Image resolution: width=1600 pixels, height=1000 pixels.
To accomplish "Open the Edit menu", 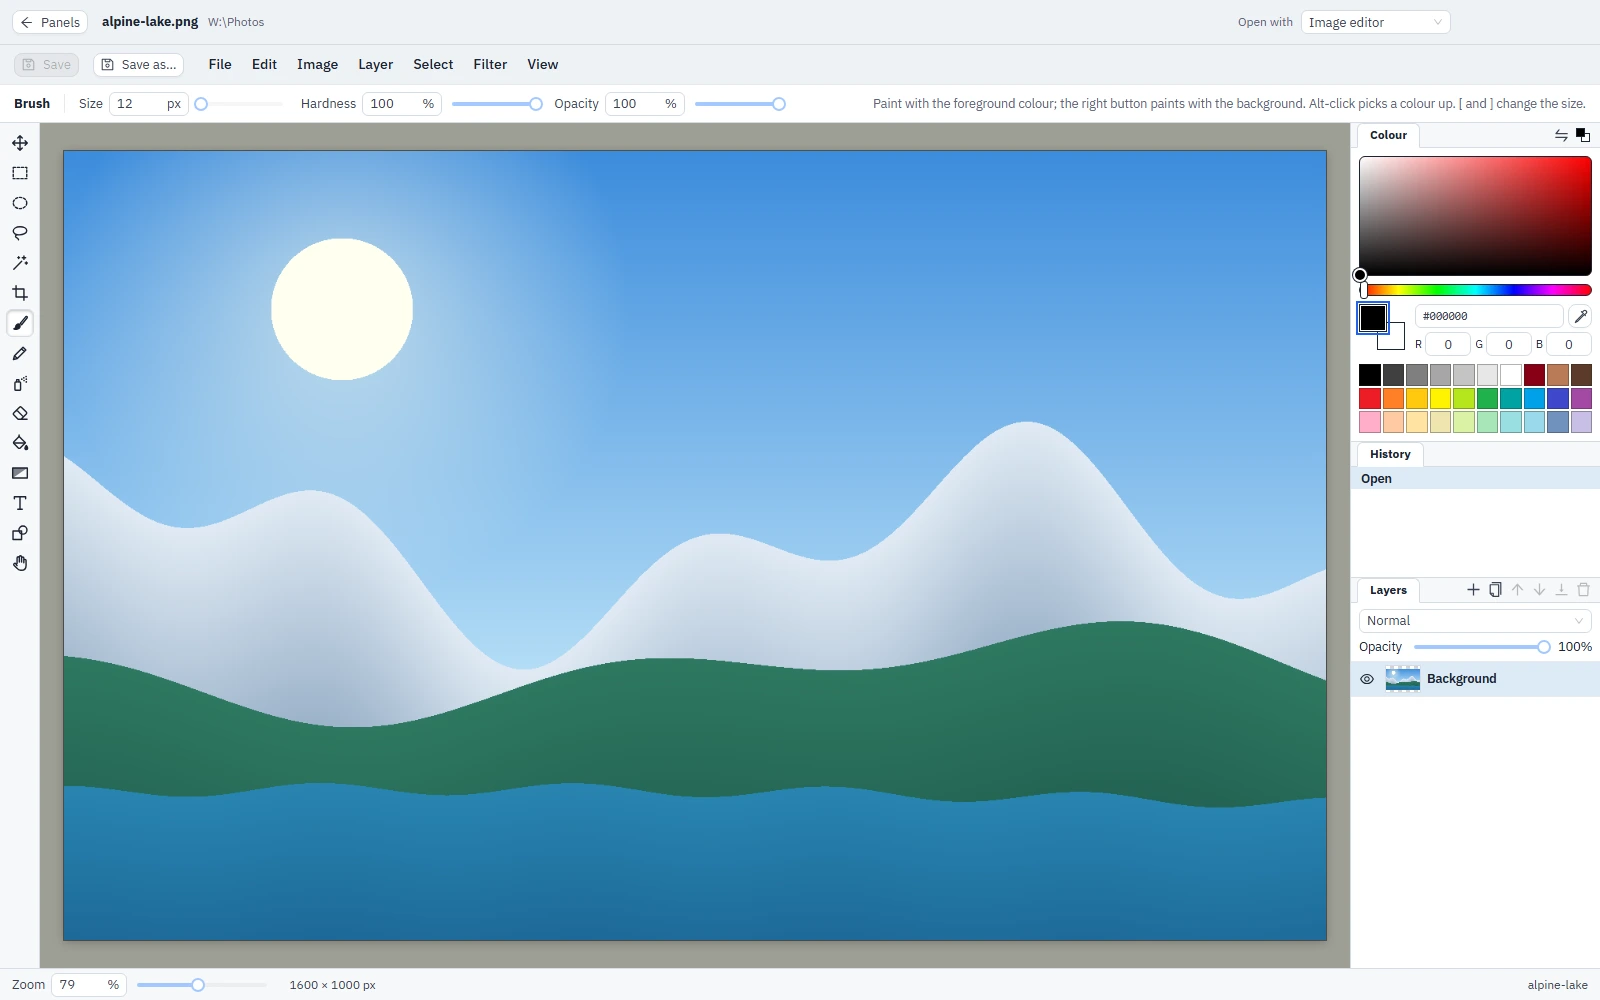I will coord(264,64).
